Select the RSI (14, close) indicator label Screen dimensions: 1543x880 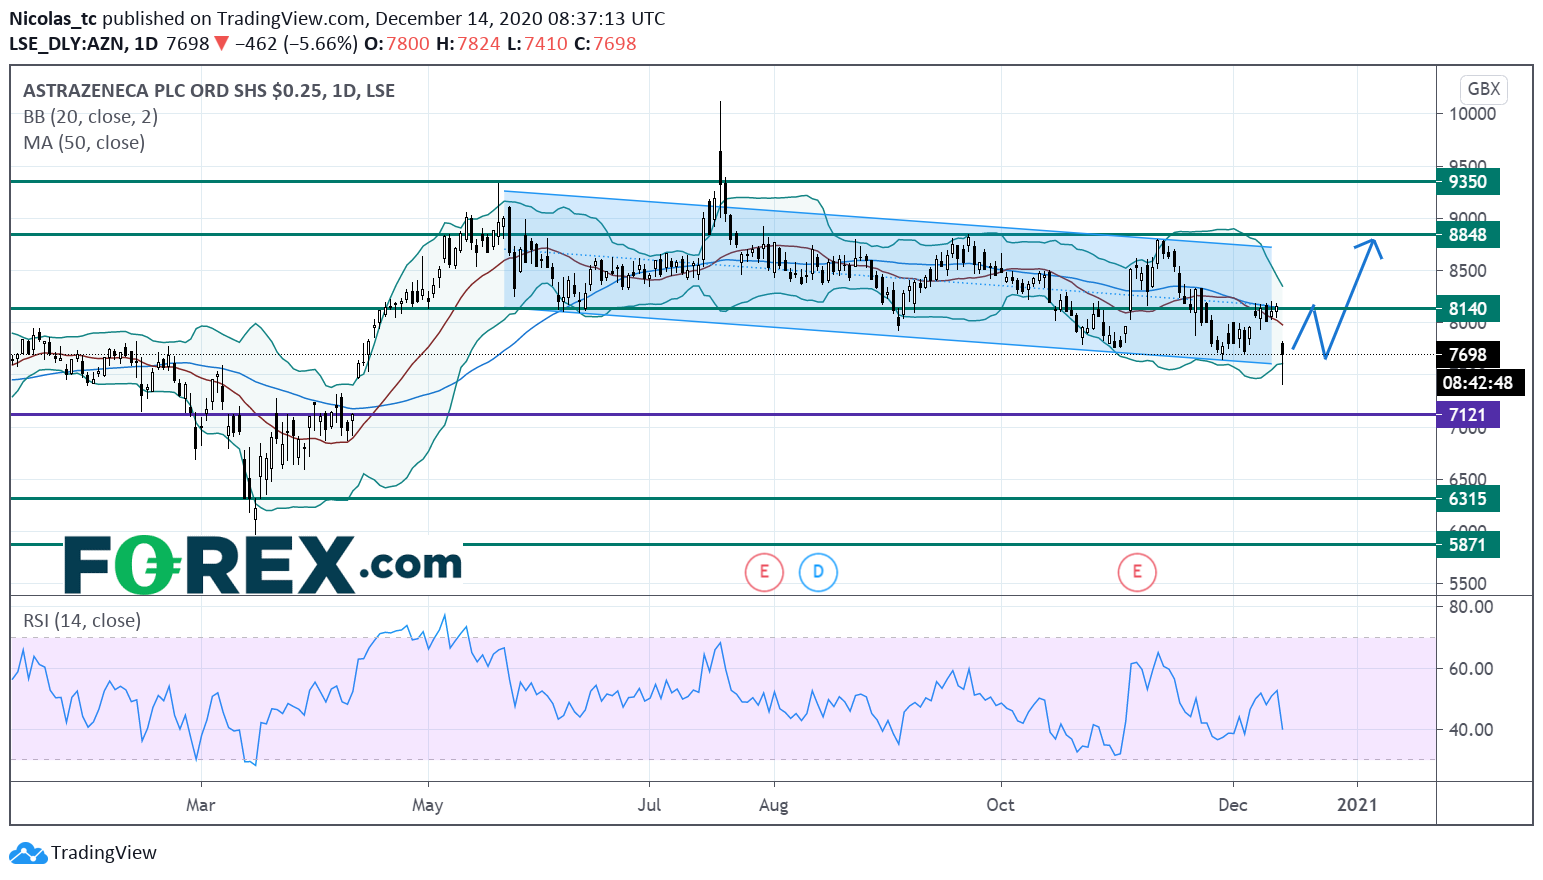[x=82, y=621]
